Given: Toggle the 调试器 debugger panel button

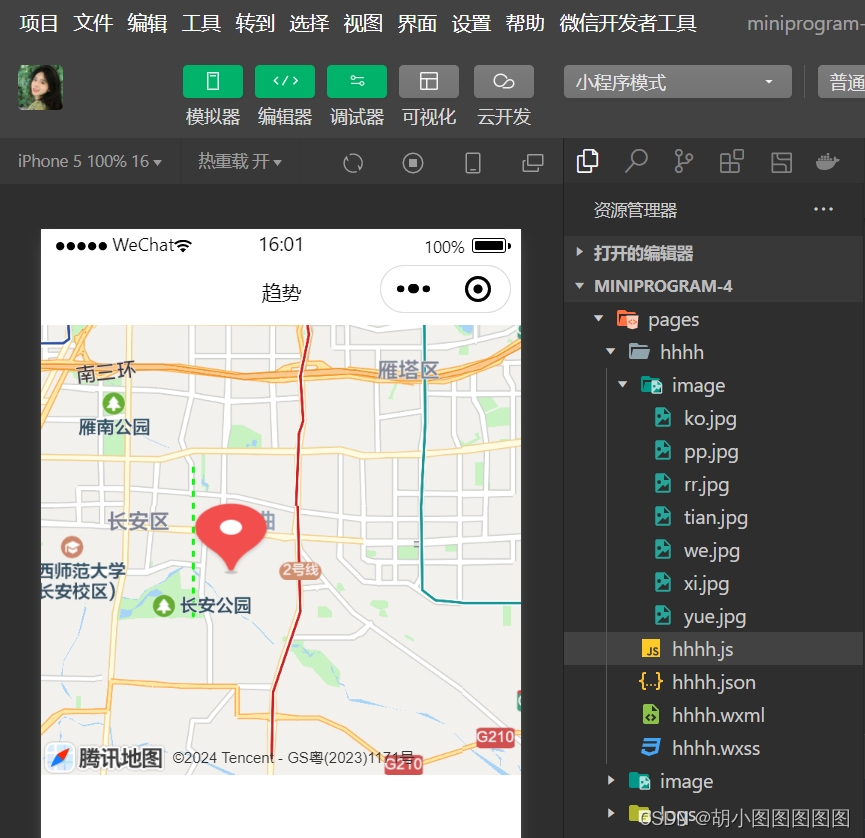Looking at the screenshot, I should click(x=357, y=81).
